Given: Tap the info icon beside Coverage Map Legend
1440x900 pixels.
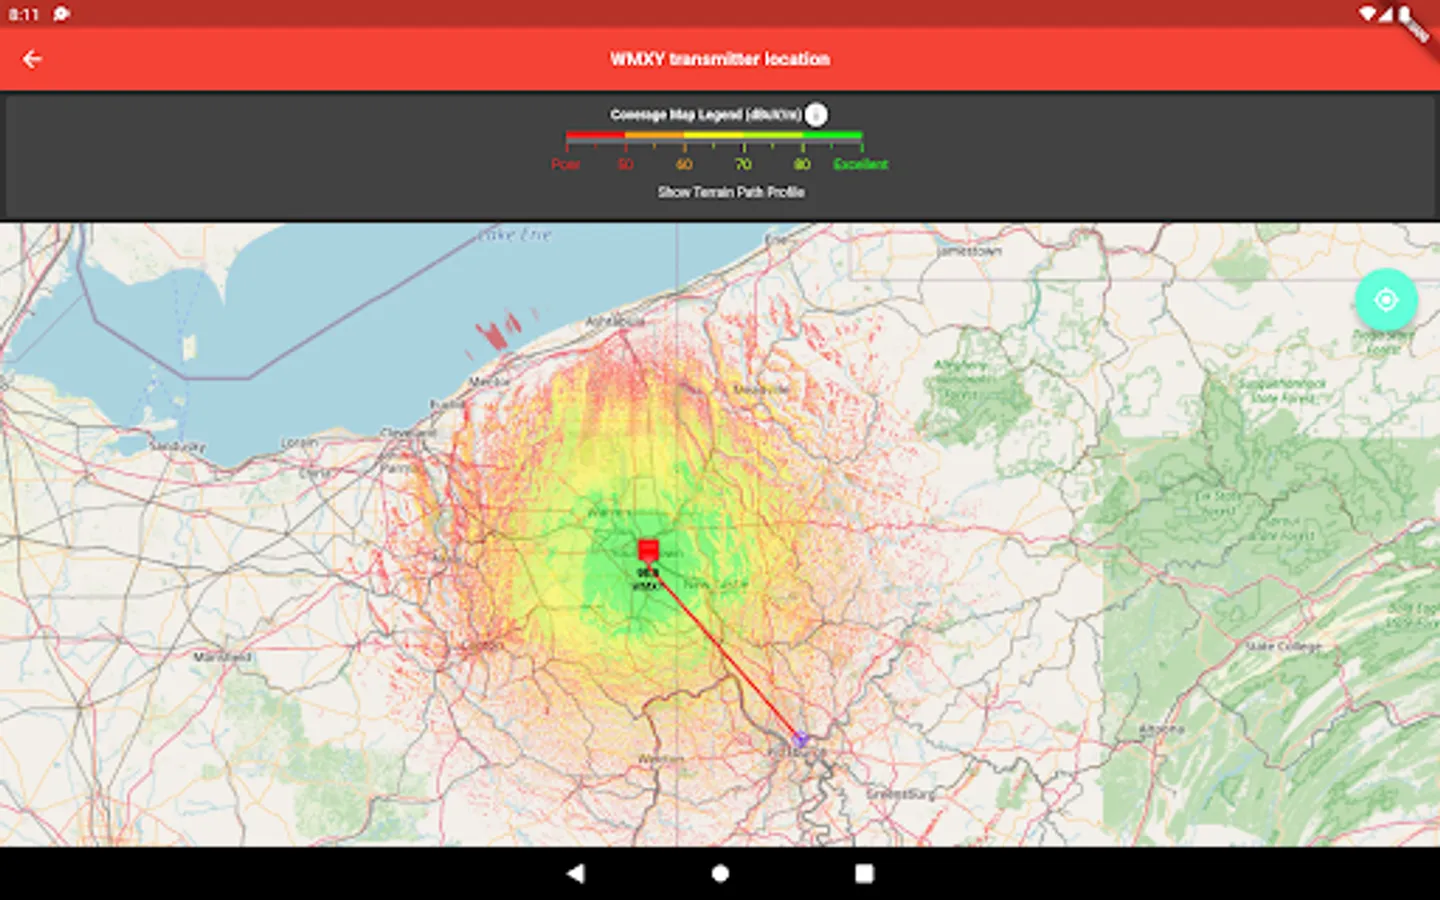Looking at the screenshot, I should 816,115.
